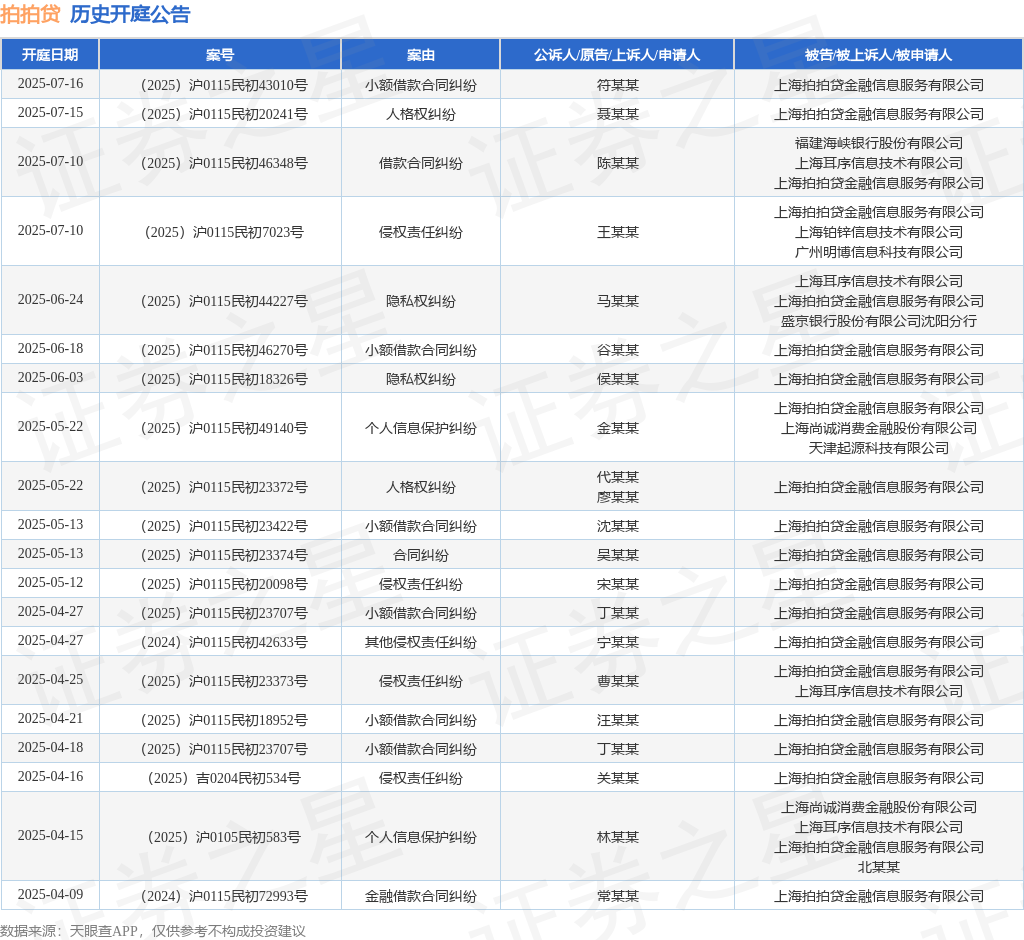Click plaintiff 马某某
This screenshot has width=1024, height=940.
[x=618, y=301]
